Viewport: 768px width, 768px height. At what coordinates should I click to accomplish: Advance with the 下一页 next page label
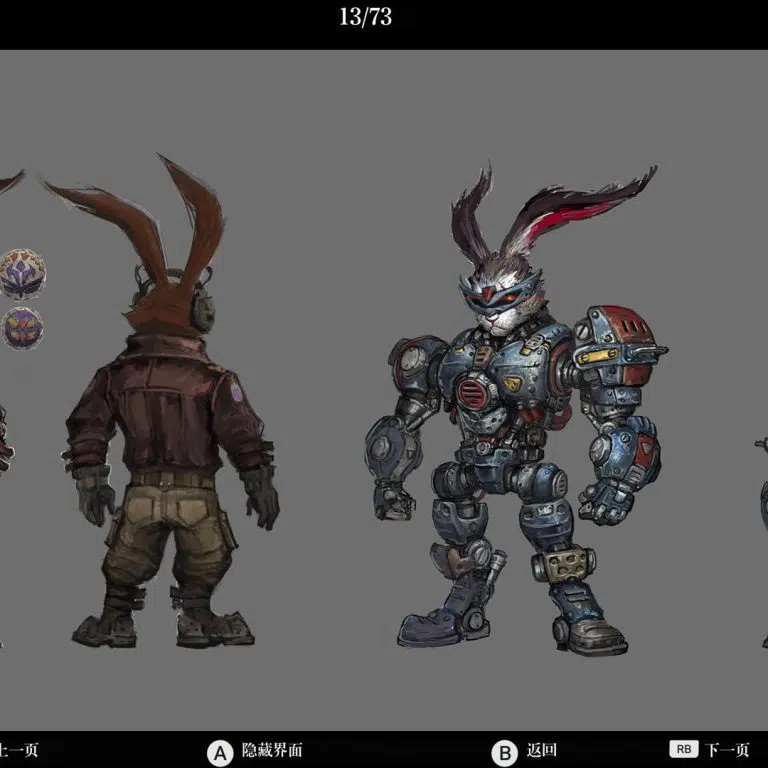727,750
